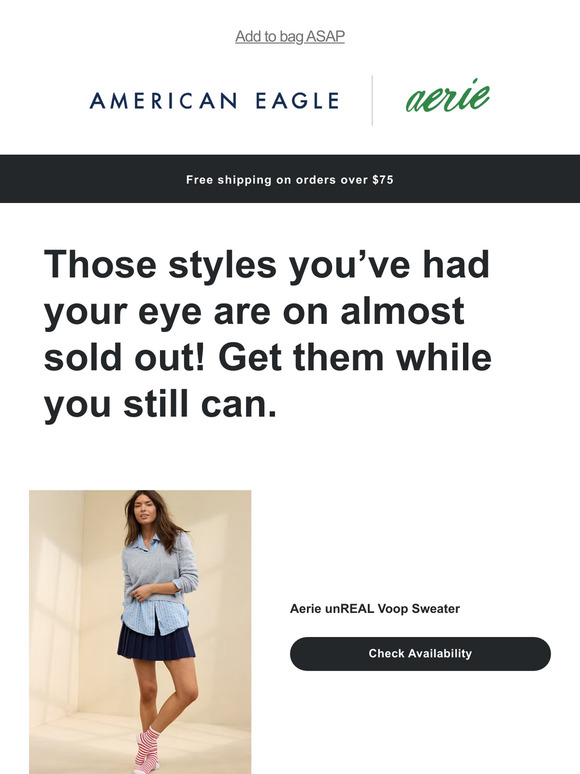Click the Check Availability button
The image size is (580, 774).
420,654
